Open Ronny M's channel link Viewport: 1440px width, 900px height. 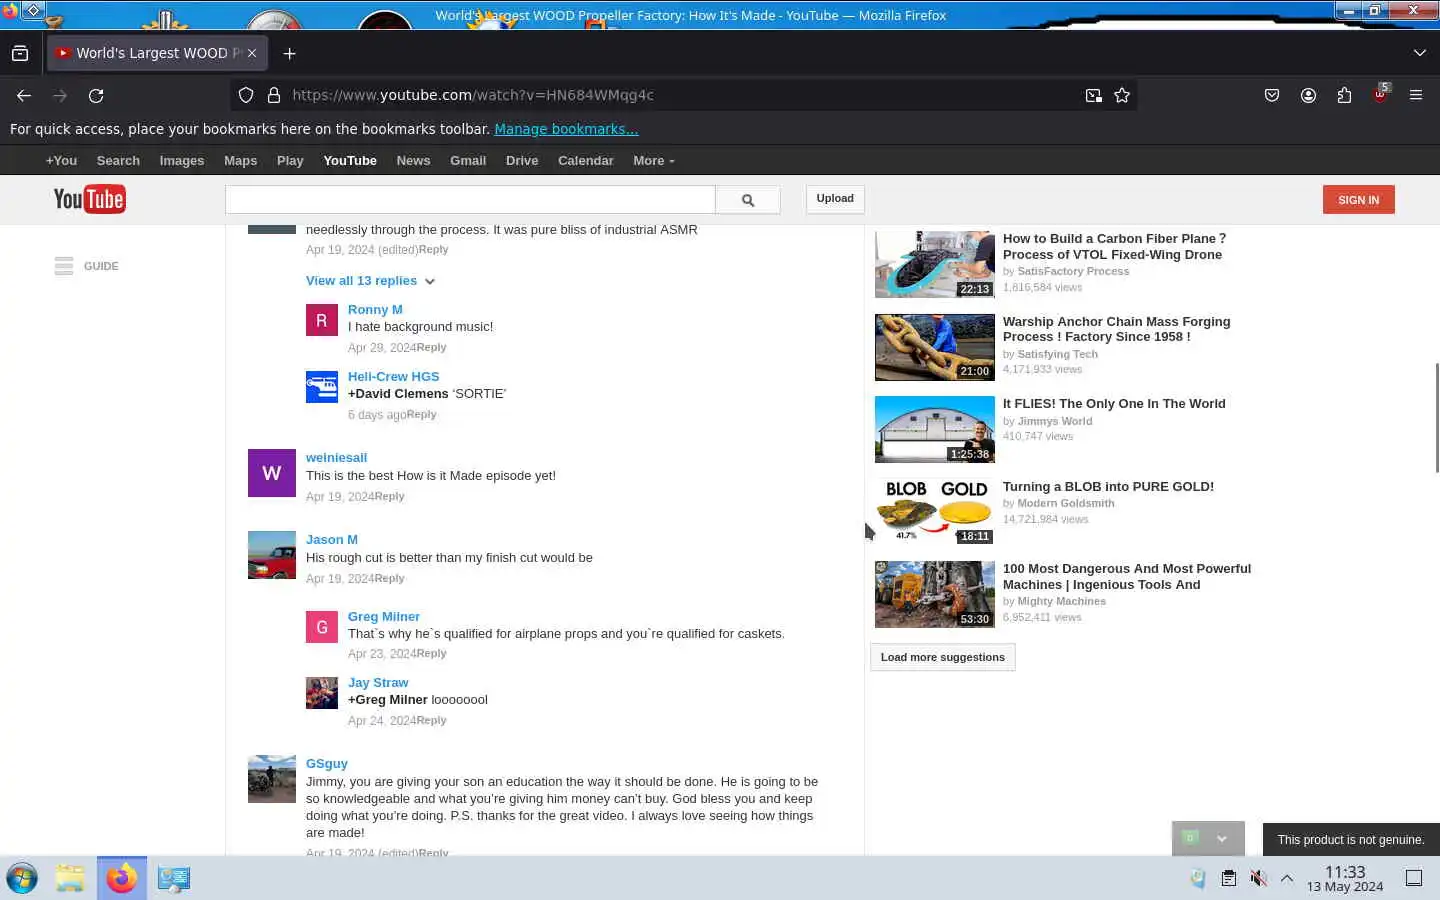click(x=375, y=310)
